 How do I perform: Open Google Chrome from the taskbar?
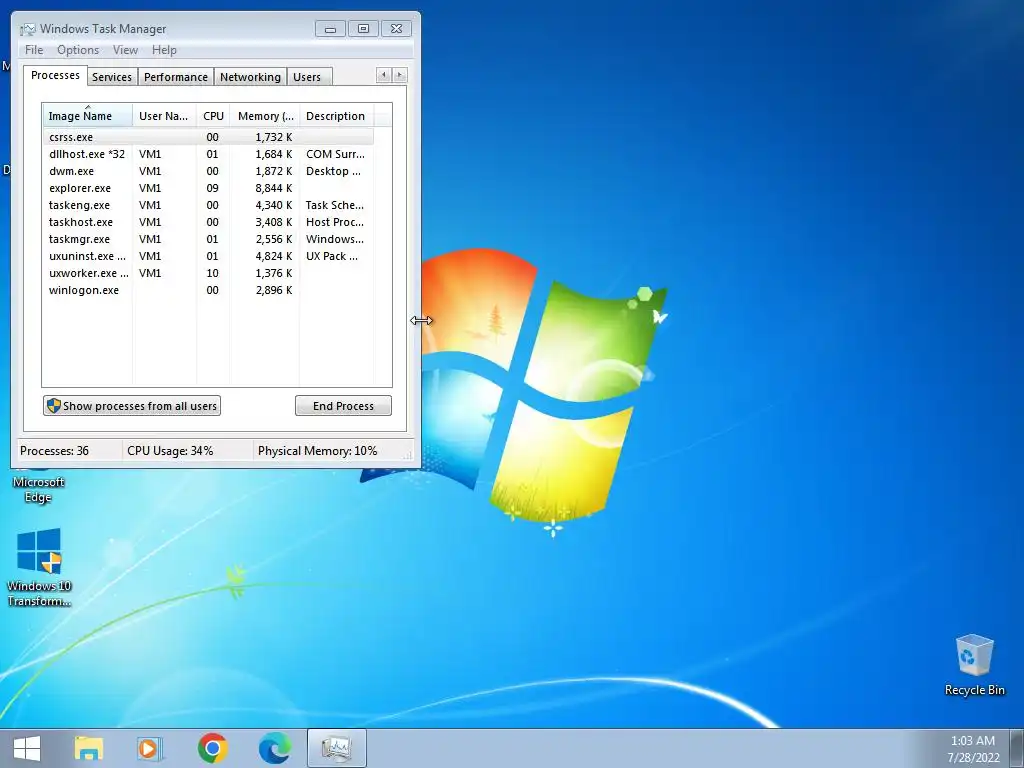213,748
